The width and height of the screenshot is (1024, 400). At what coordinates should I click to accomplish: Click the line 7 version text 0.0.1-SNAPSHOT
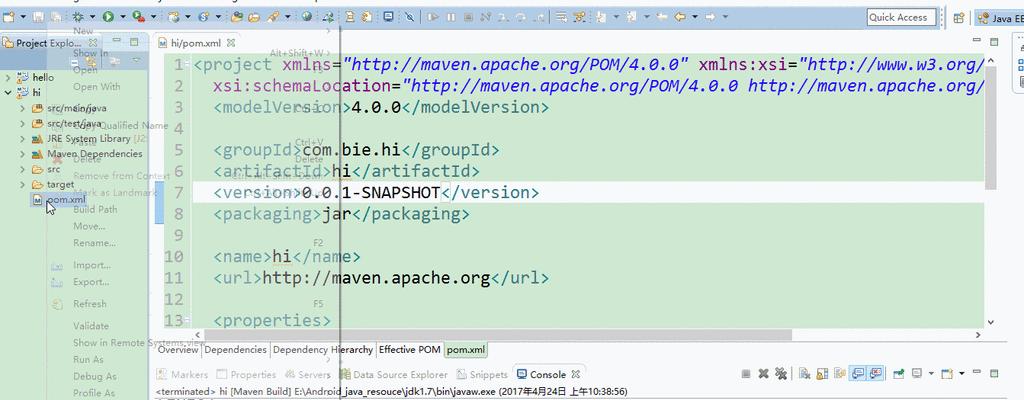click(x=370, y=193)
